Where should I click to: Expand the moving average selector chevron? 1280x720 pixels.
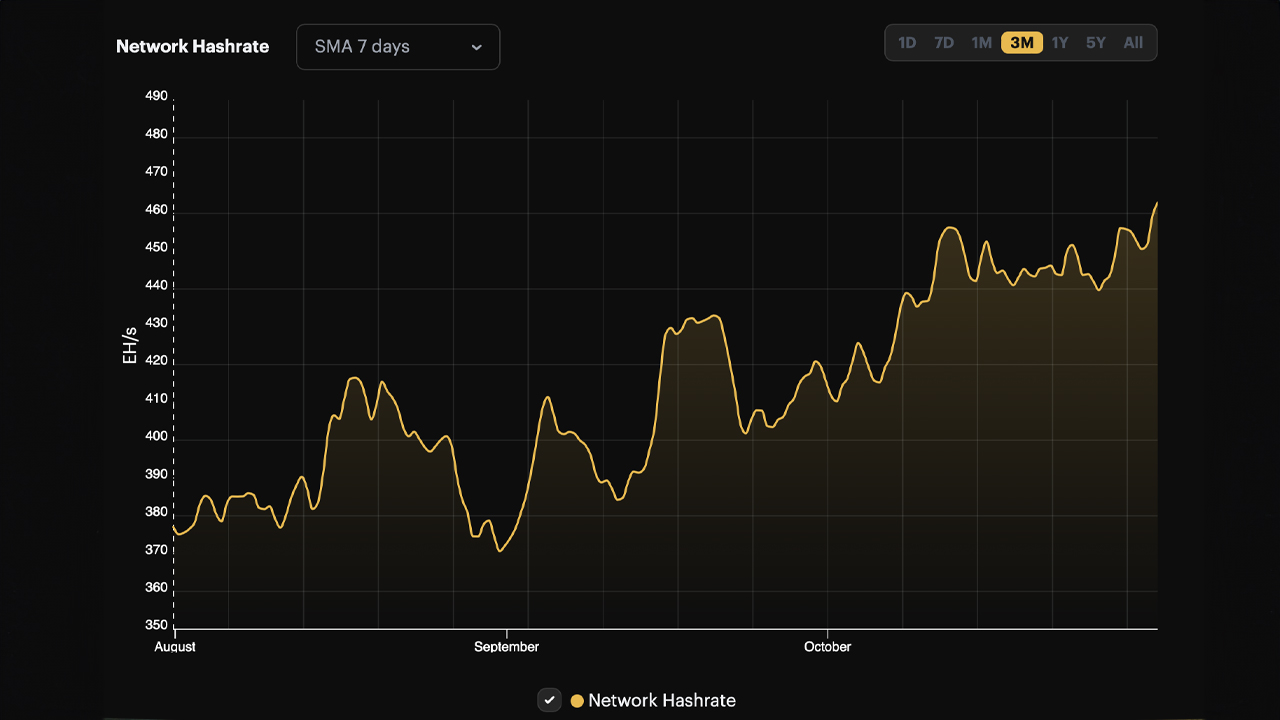tap(477, 47)
